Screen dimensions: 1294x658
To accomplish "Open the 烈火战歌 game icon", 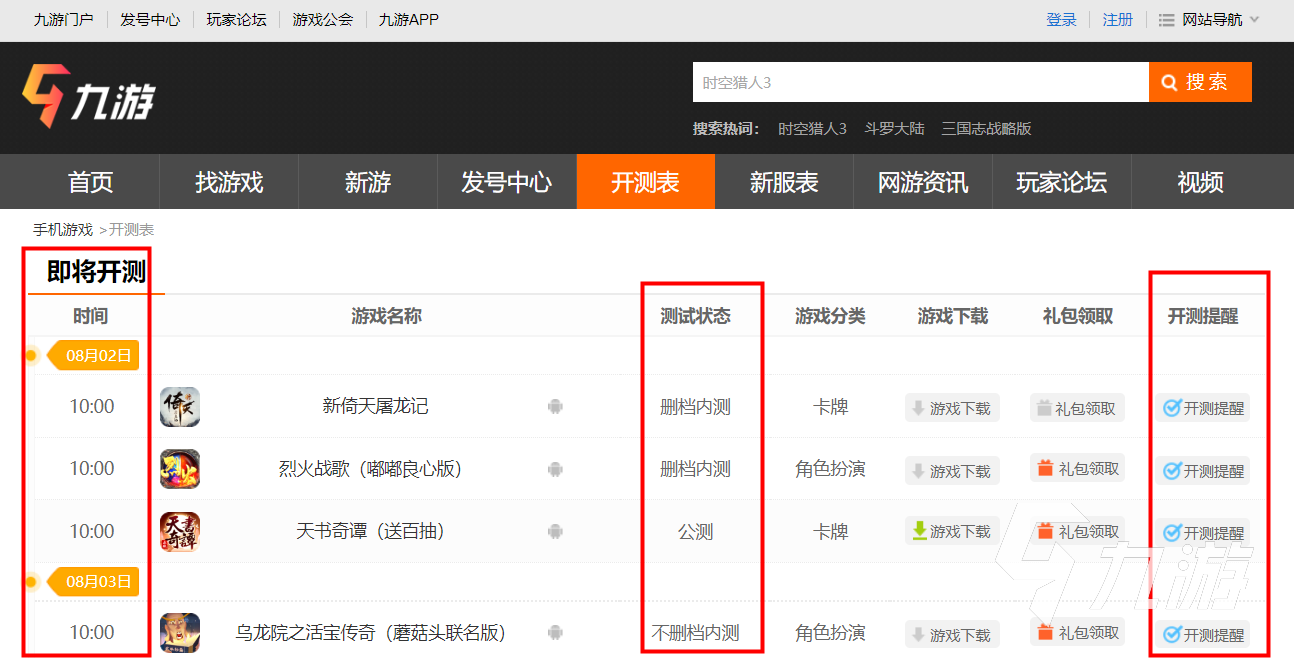I will pyautogui.click(x=180, y=469).
